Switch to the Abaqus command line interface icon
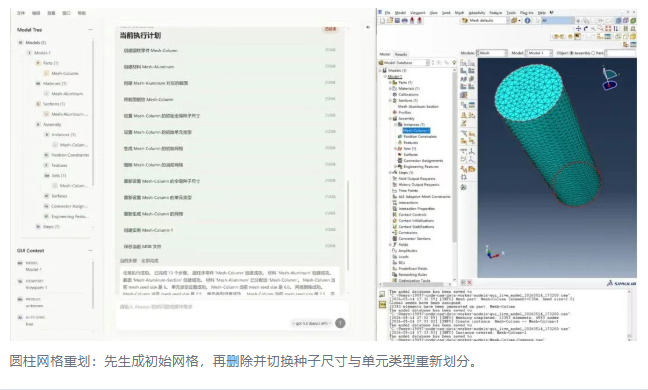The height and width of the screenshot is (390, 648). coord(382,304)
